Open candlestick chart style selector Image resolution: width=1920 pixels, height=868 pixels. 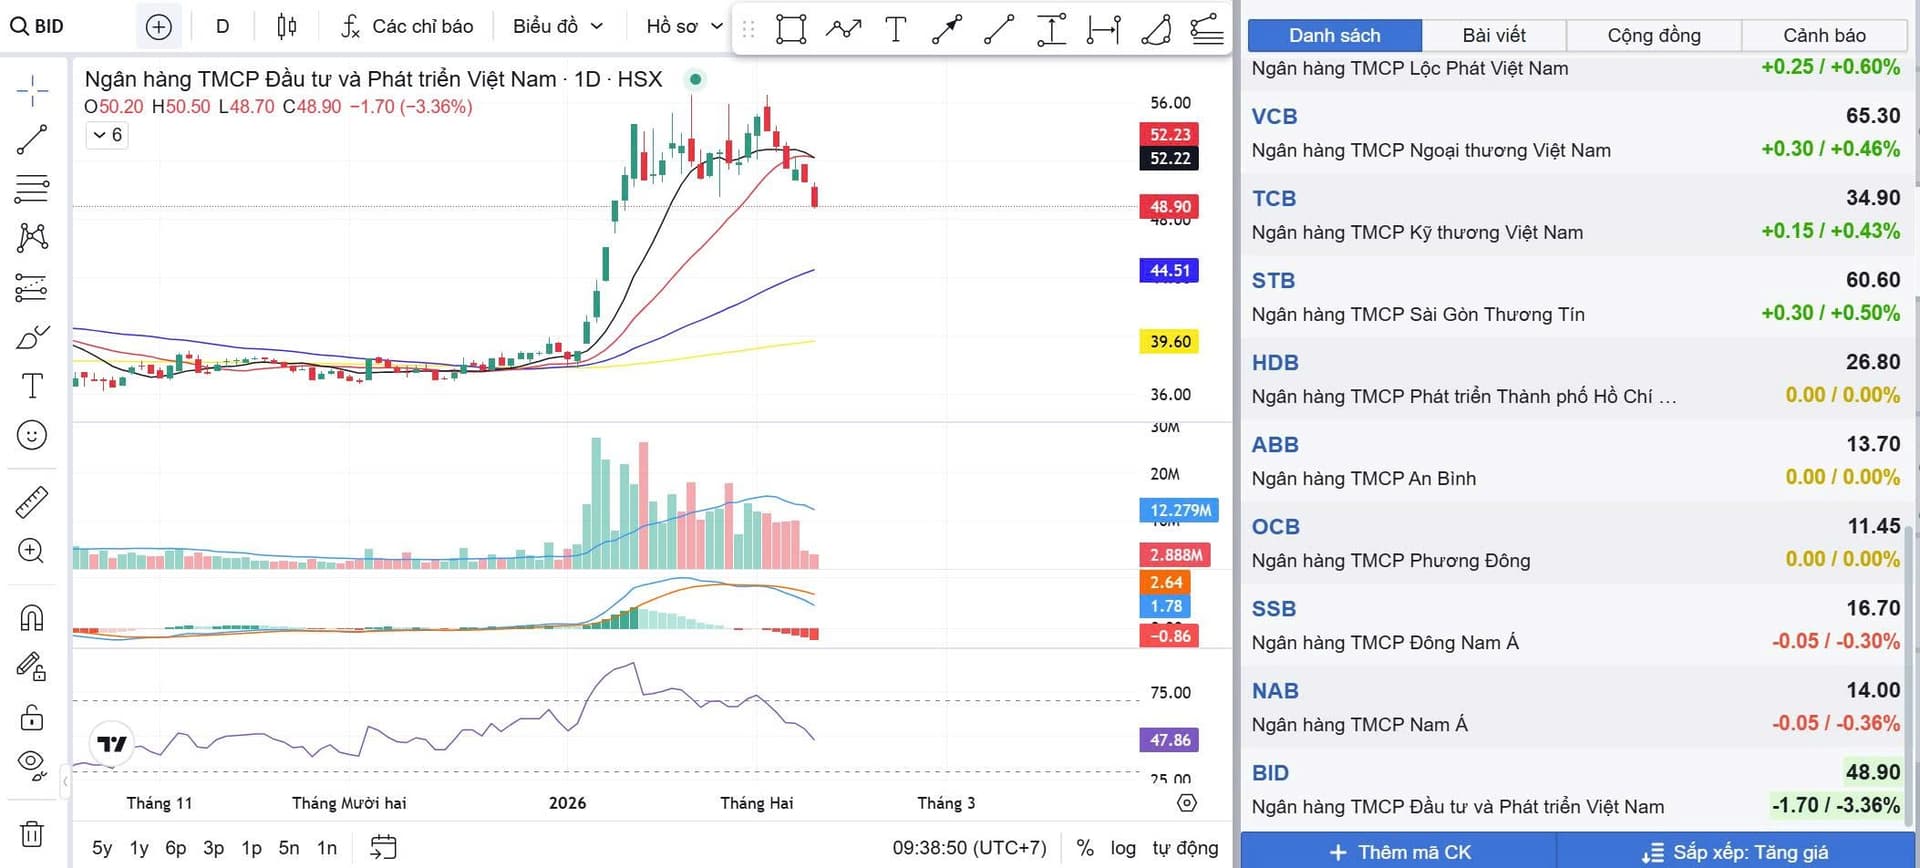[x=287, y=26]
